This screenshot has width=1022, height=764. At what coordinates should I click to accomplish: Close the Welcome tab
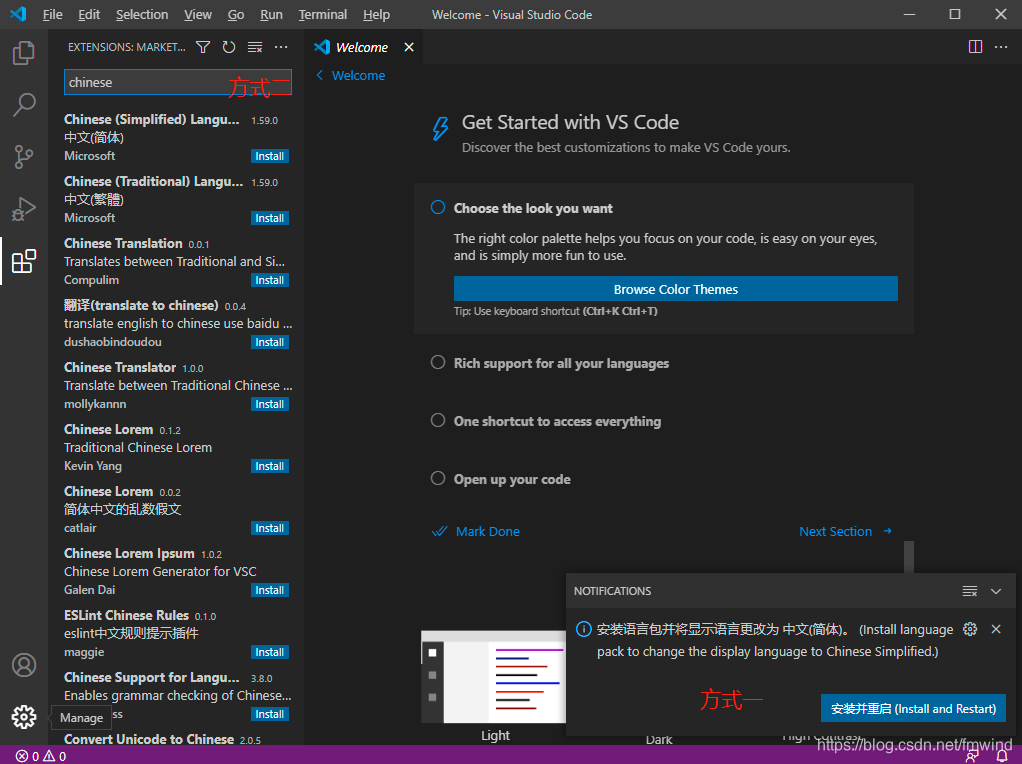click(x=409, y=47)
